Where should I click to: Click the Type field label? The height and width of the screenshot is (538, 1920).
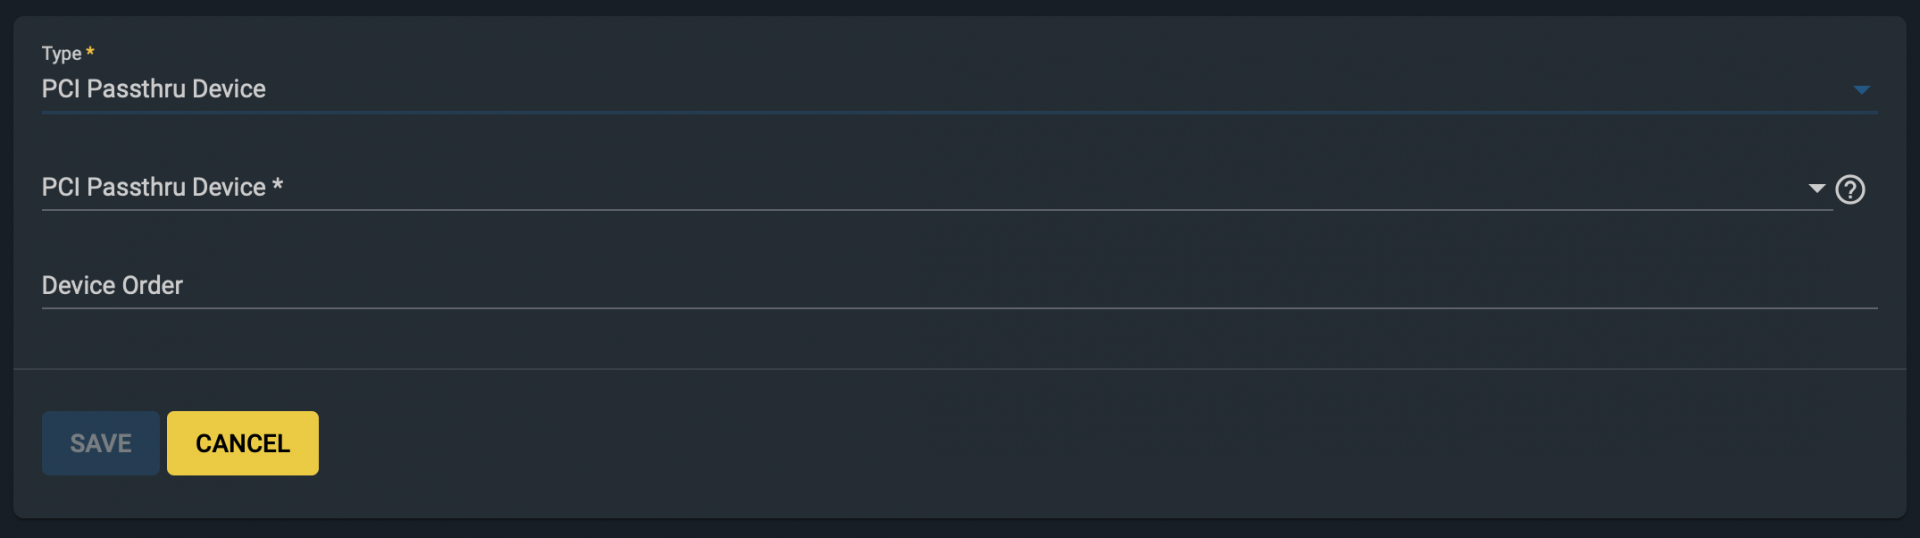click(62, 53)
